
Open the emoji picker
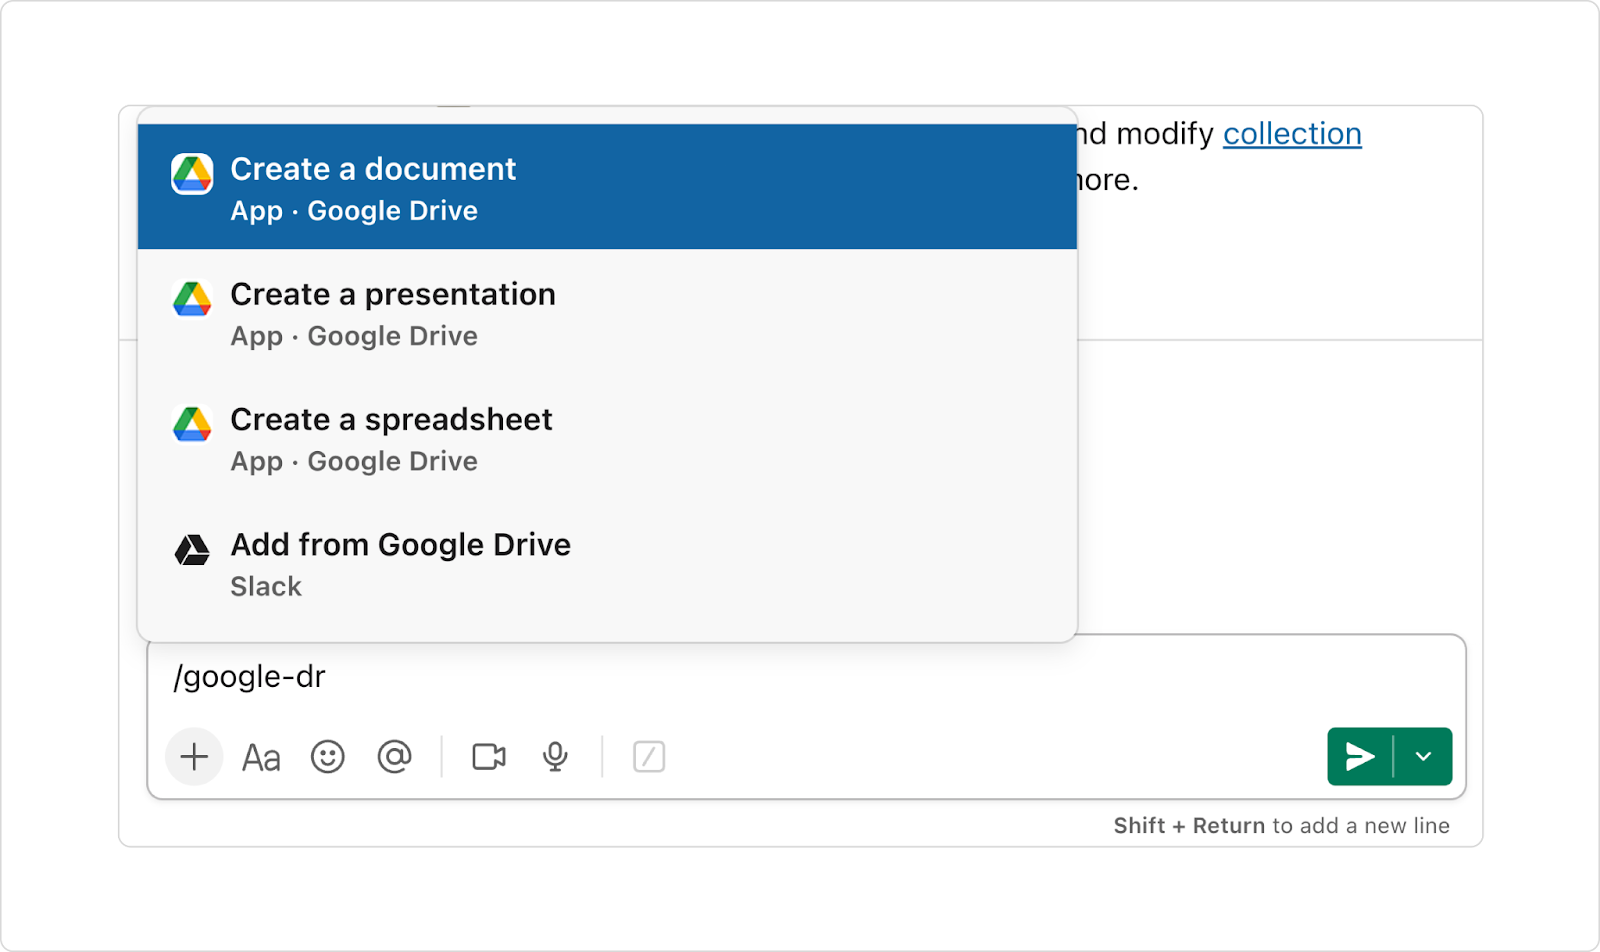pos(328,757)
